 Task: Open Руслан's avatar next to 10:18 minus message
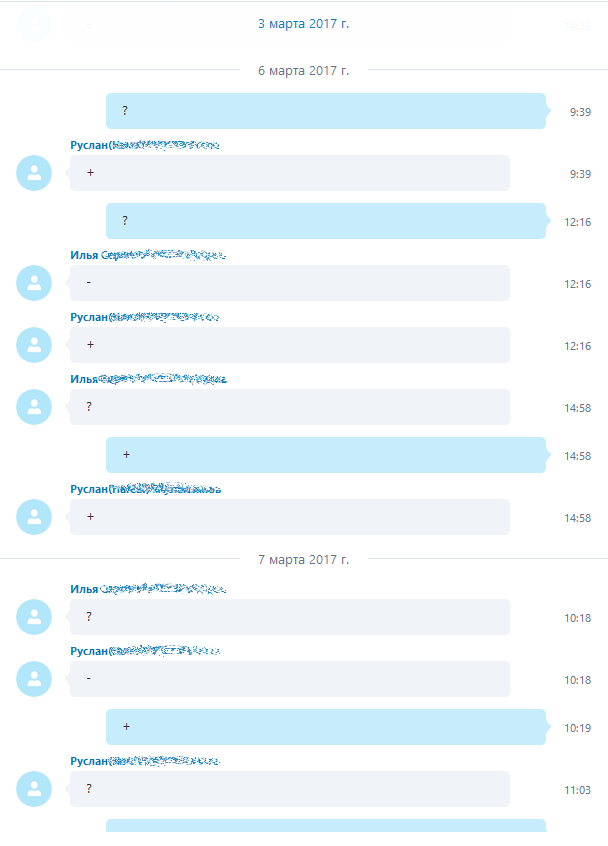pos(34,679)
